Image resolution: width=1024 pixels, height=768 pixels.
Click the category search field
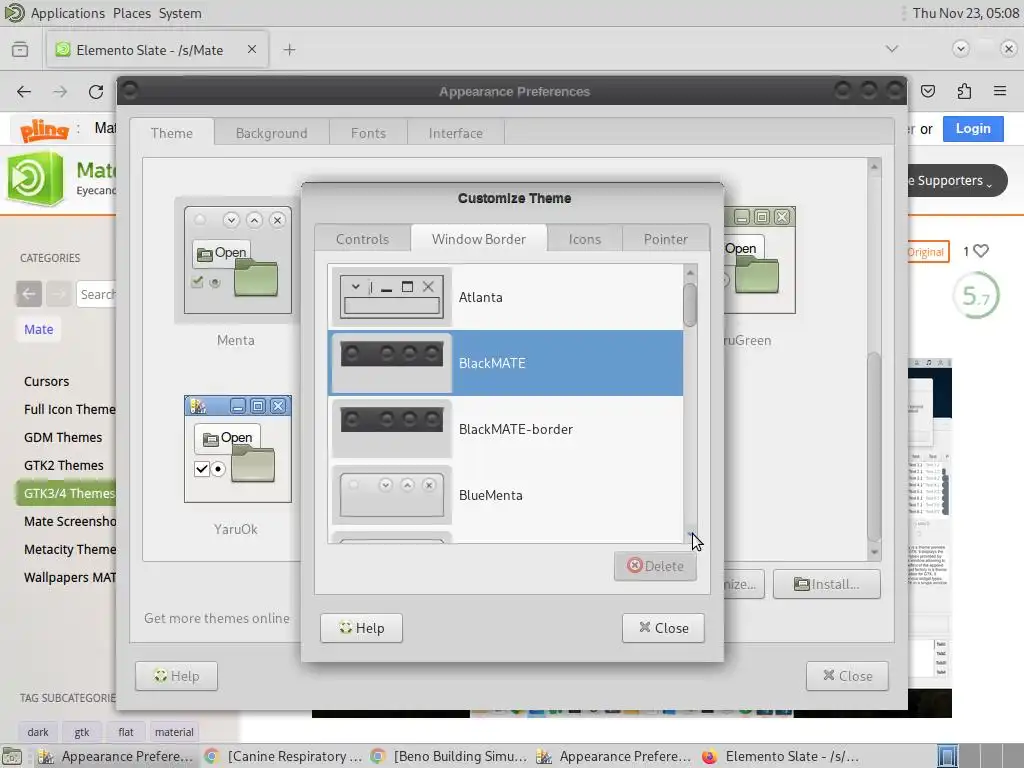pos(97,295)
